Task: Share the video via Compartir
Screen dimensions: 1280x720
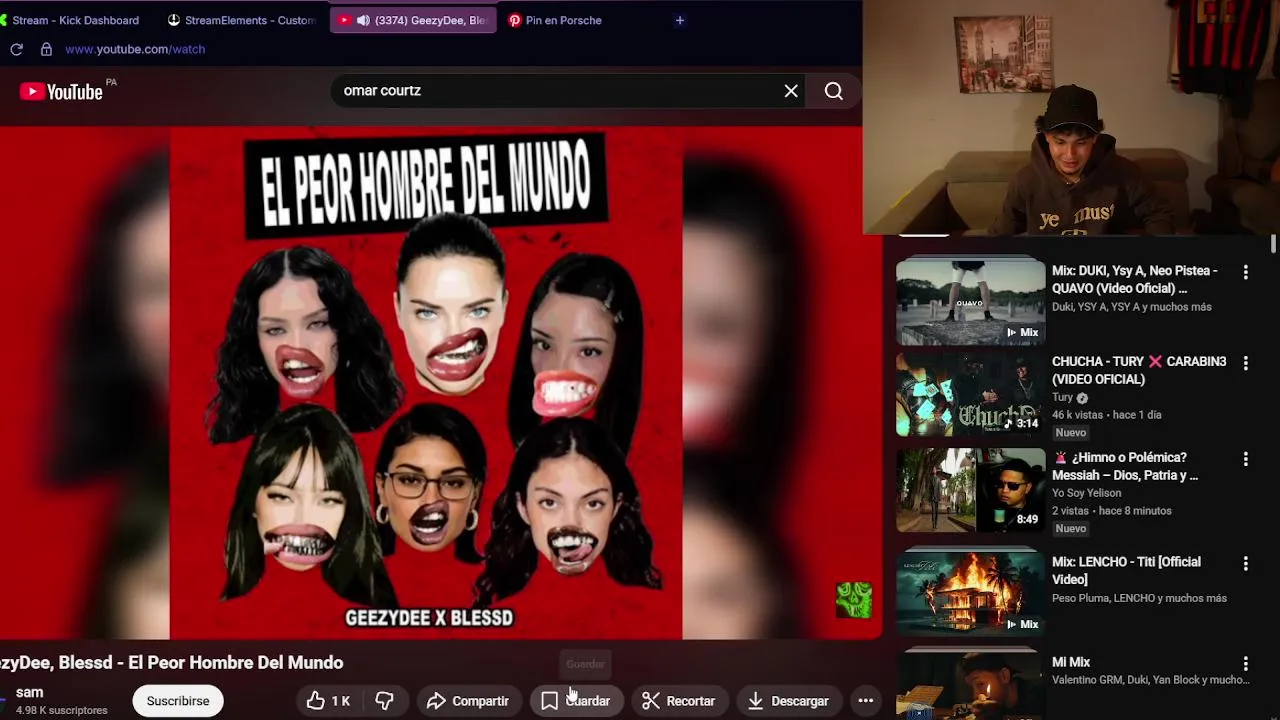Action: [467, 701]
